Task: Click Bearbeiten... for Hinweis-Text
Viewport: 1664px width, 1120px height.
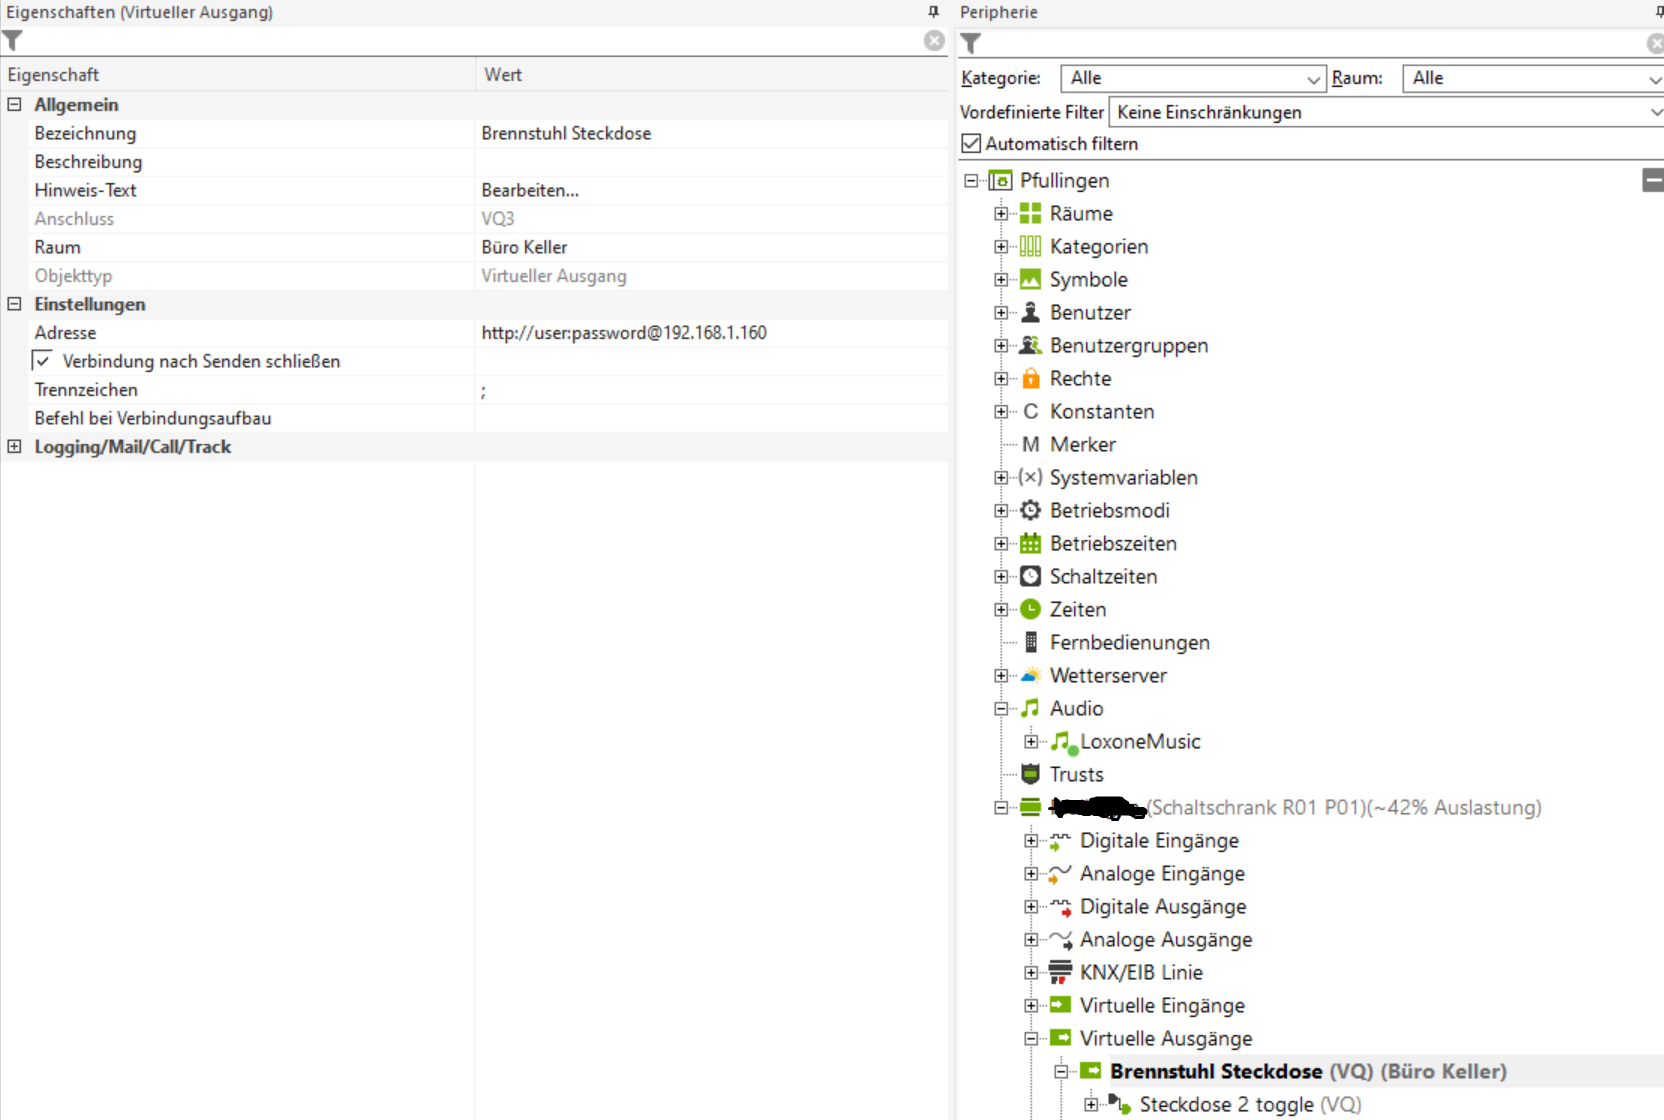Action: (530, 190)
